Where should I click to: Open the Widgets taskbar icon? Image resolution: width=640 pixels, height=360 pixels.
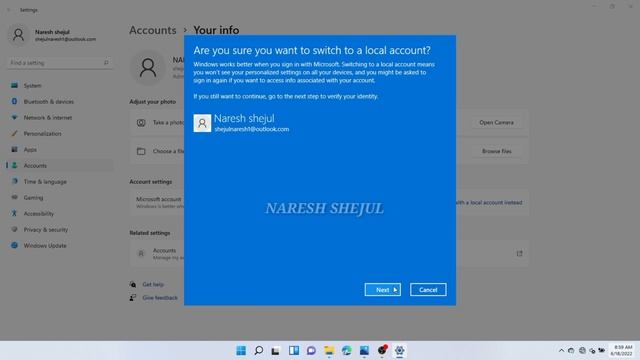[294, 351]
